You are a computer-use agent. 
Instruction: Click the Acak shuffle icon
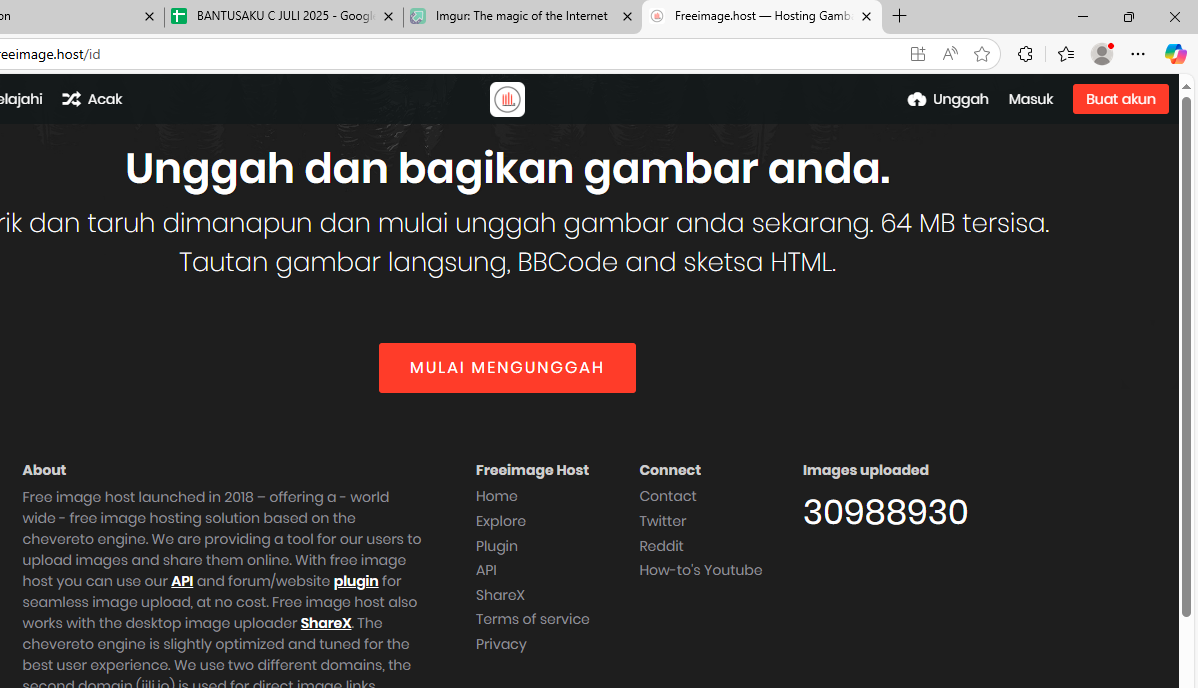pyautogui.click(x=71, y=99)
